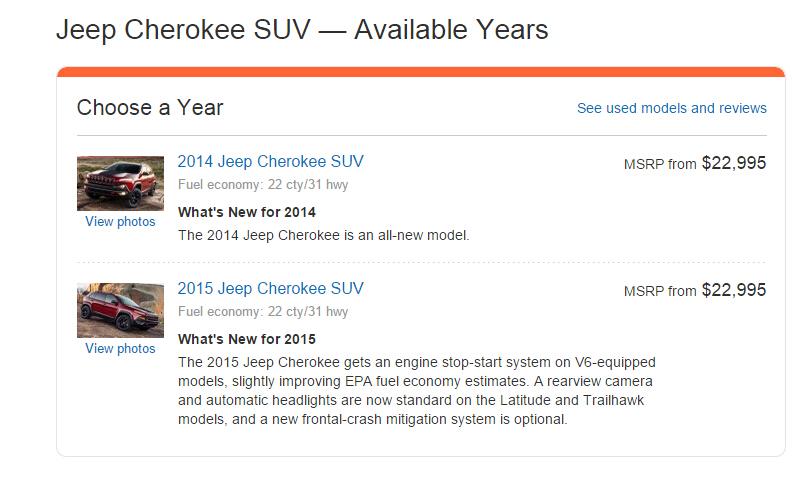This screenshot has height=494, width=792.
Task: Open the "2014 Jeep Cherokee SUV" title link
Action: [270, 162]
